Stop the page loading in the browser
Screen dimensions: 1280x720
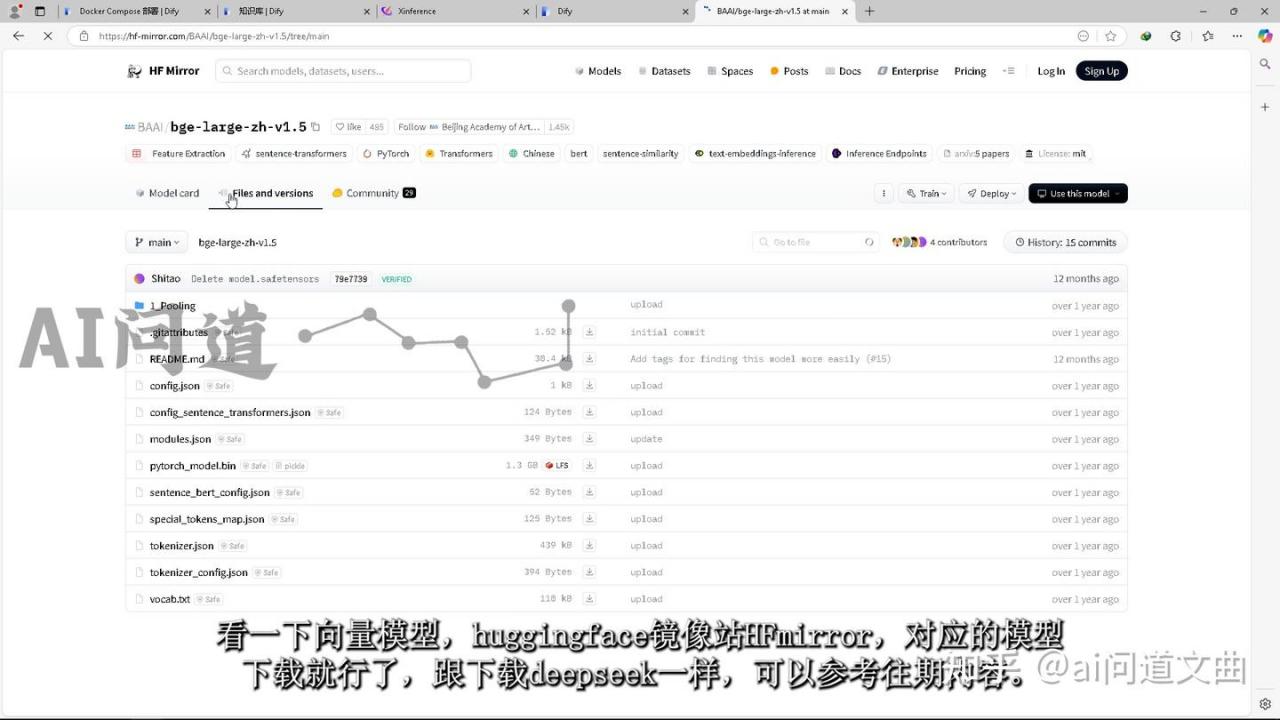[x=48, y=36]
